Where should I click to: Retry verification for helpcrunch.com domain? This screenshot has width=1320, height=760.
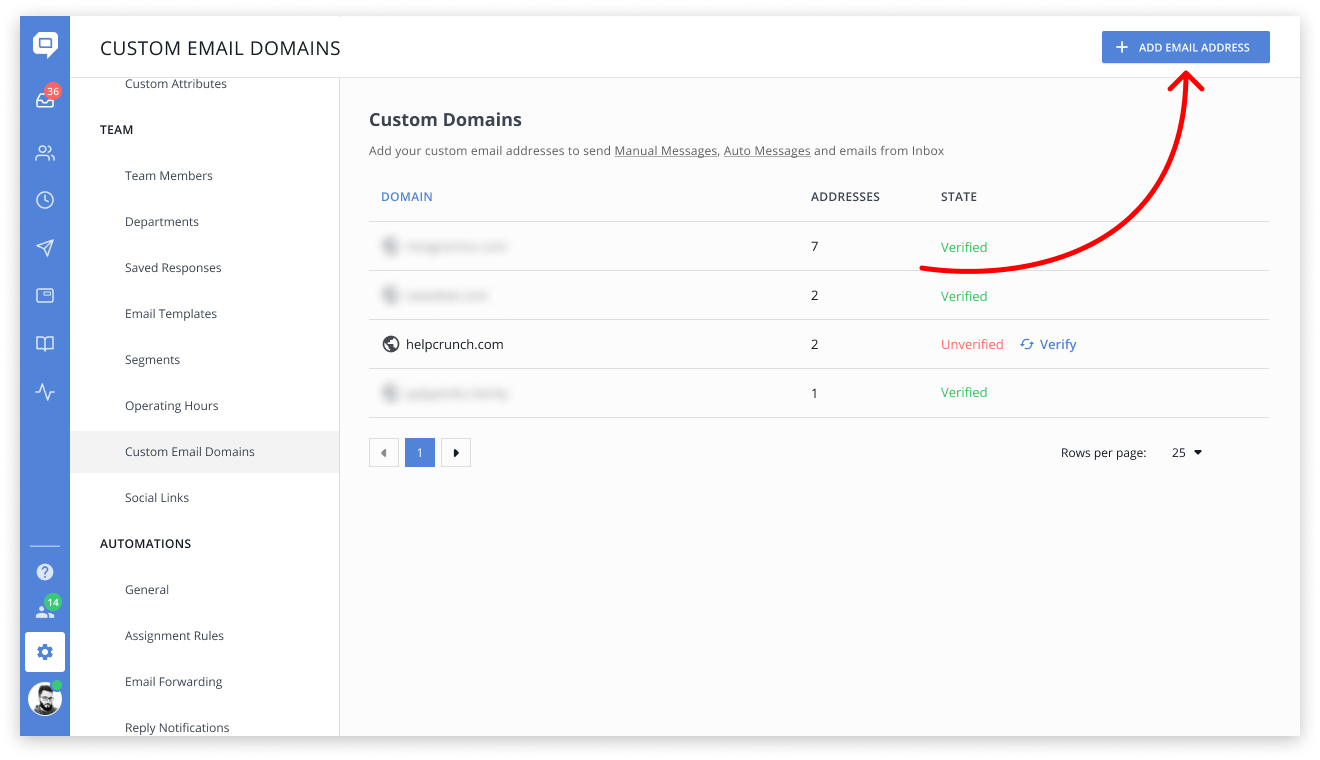(1048, 344)
